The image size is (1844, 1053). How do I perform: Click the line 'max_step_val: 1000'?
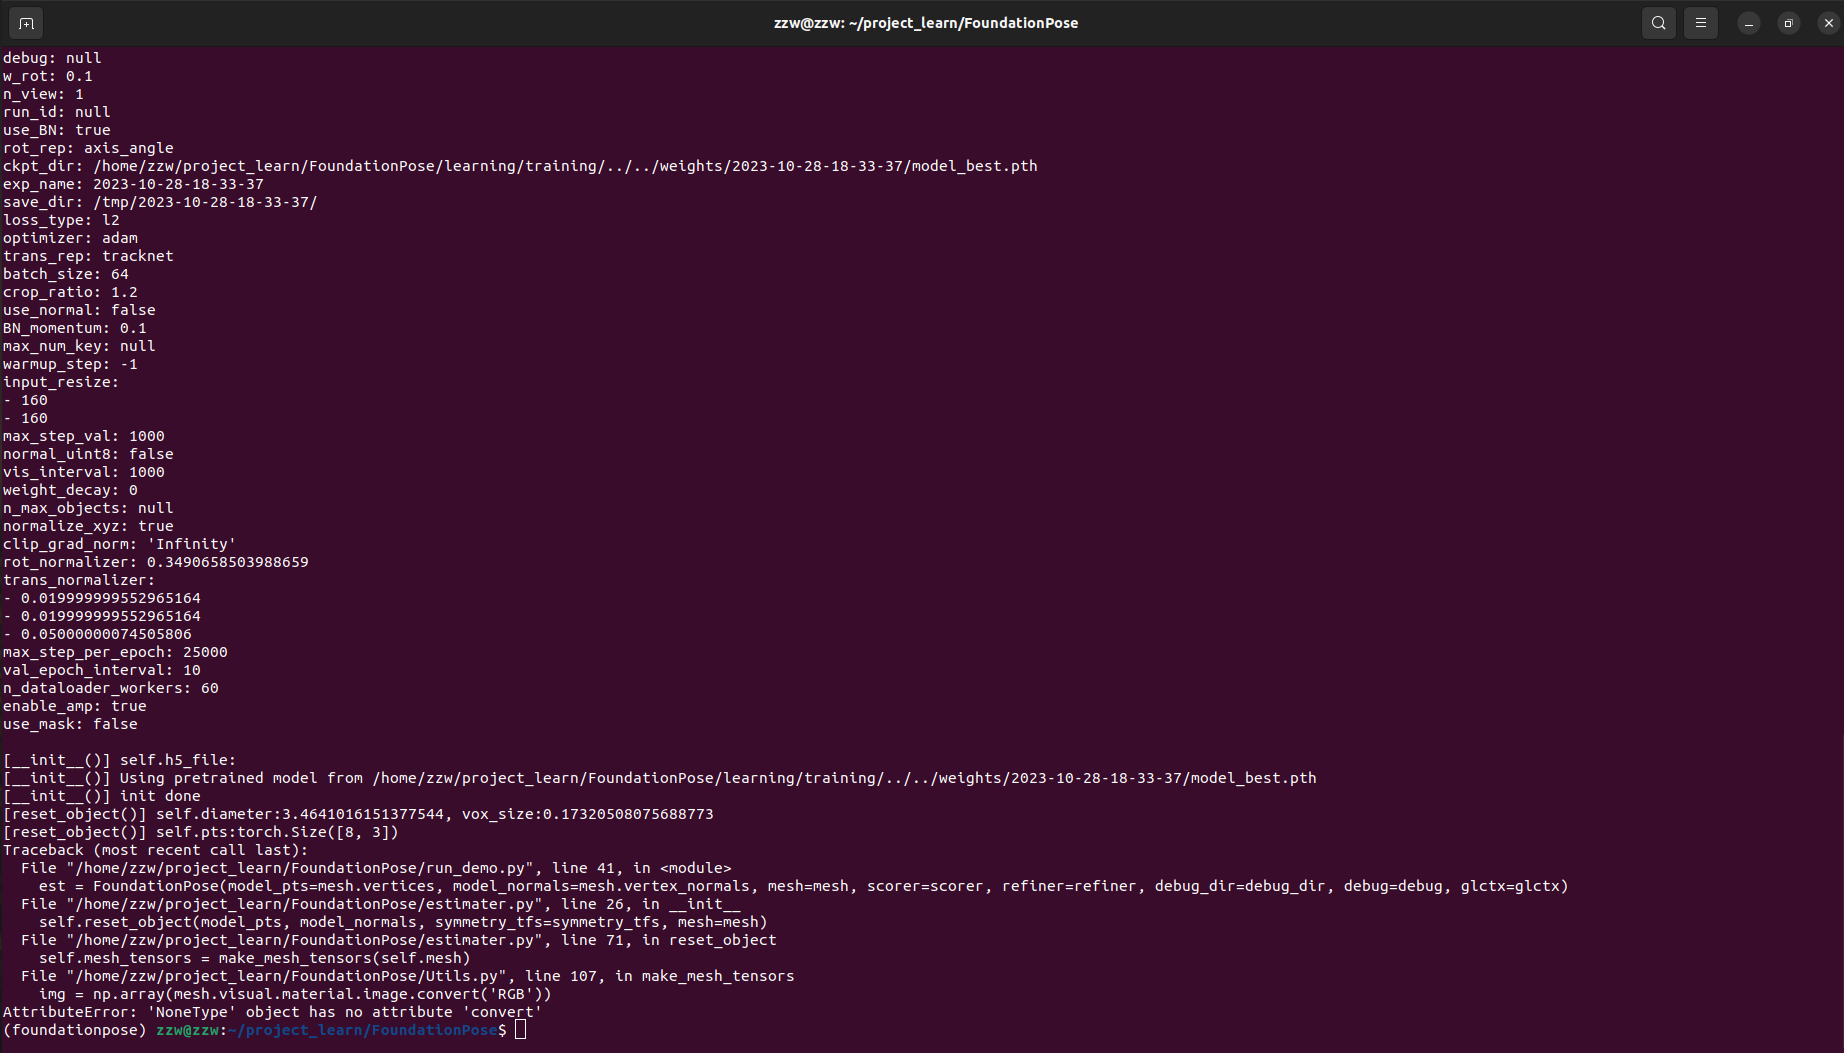[84, 436]
